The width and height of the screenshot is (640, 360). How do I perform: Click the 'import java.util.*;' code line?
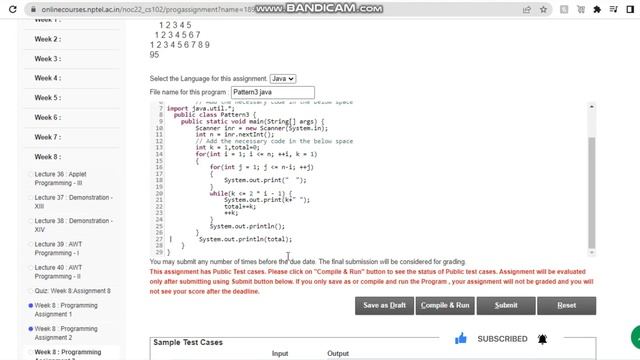coord(200,108)
